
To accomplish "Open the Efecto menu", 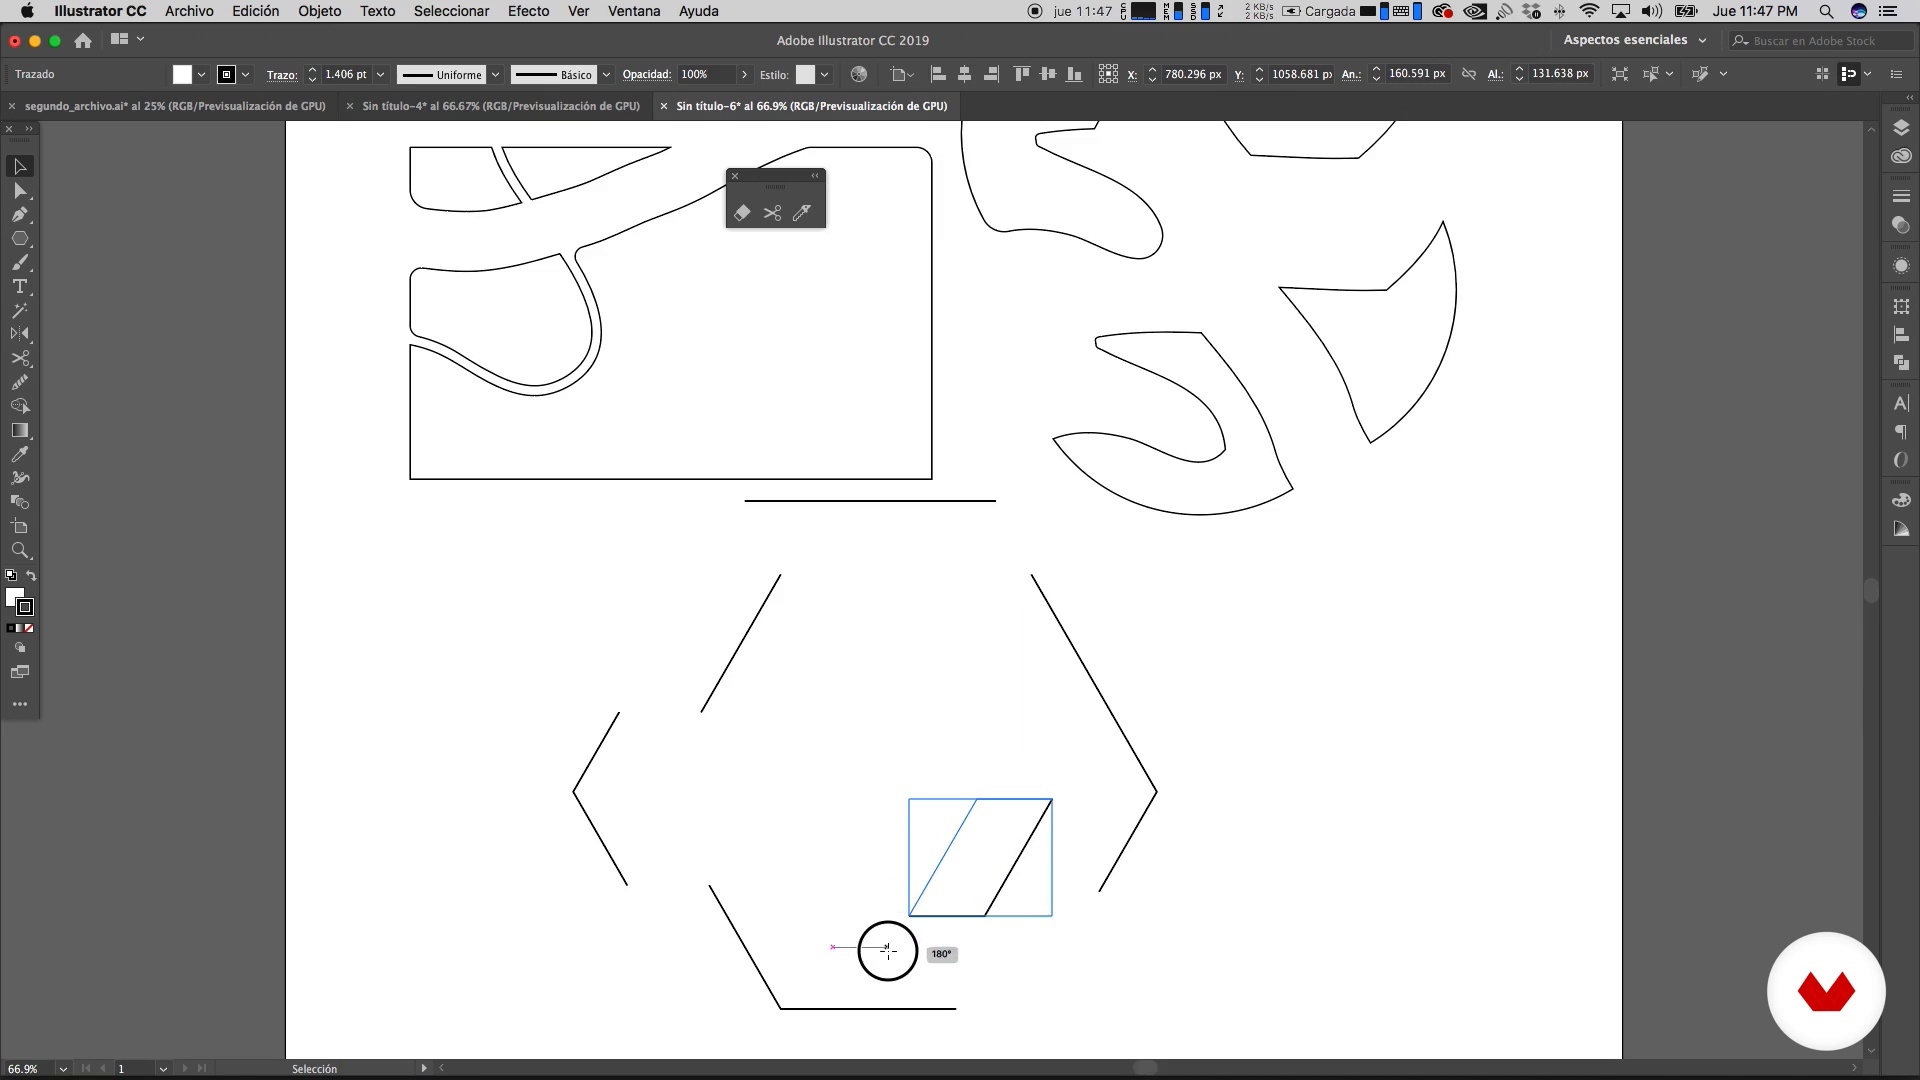I will point(528,11).
